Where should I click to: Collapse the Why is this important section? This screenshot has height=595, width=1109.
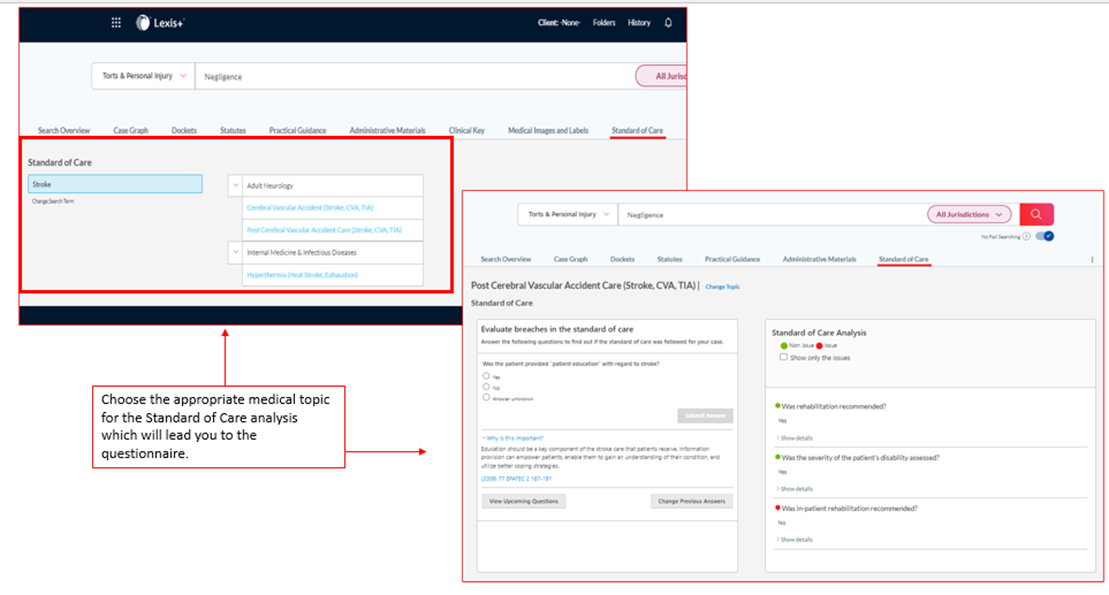point(512,438)
